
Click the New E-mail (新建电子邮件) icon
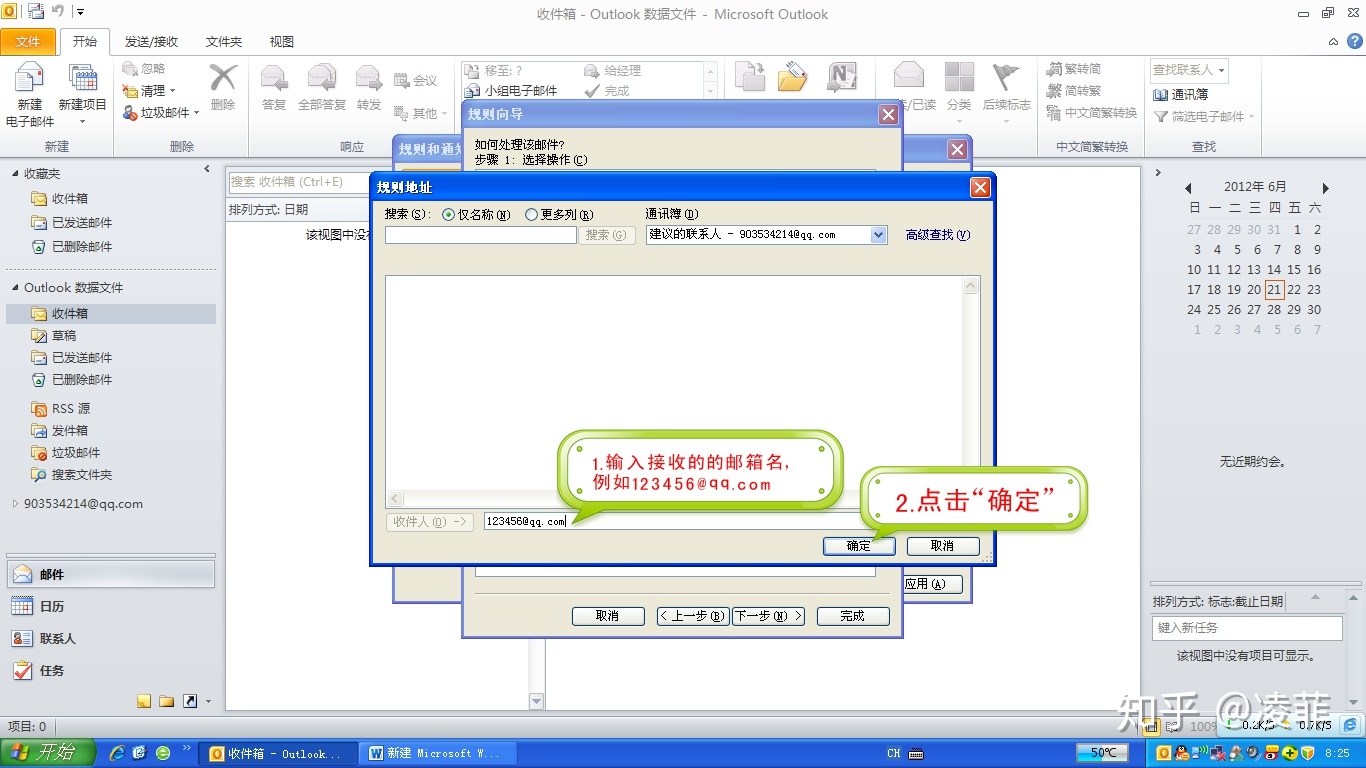click(x=30, y=80)
